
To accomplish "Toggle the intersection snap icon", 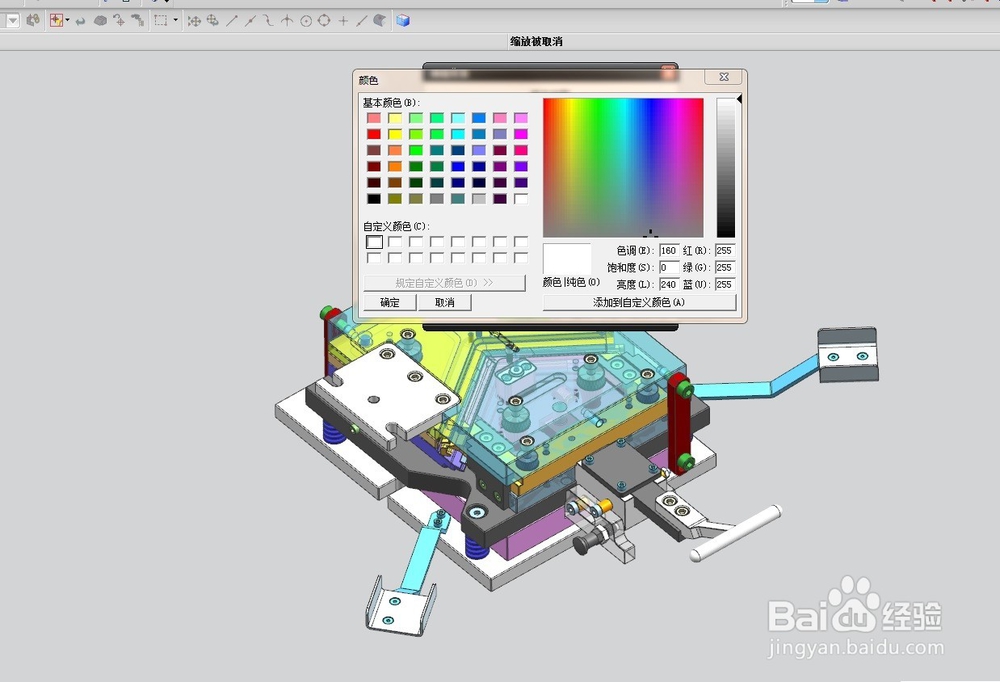I will click(287, 21).
